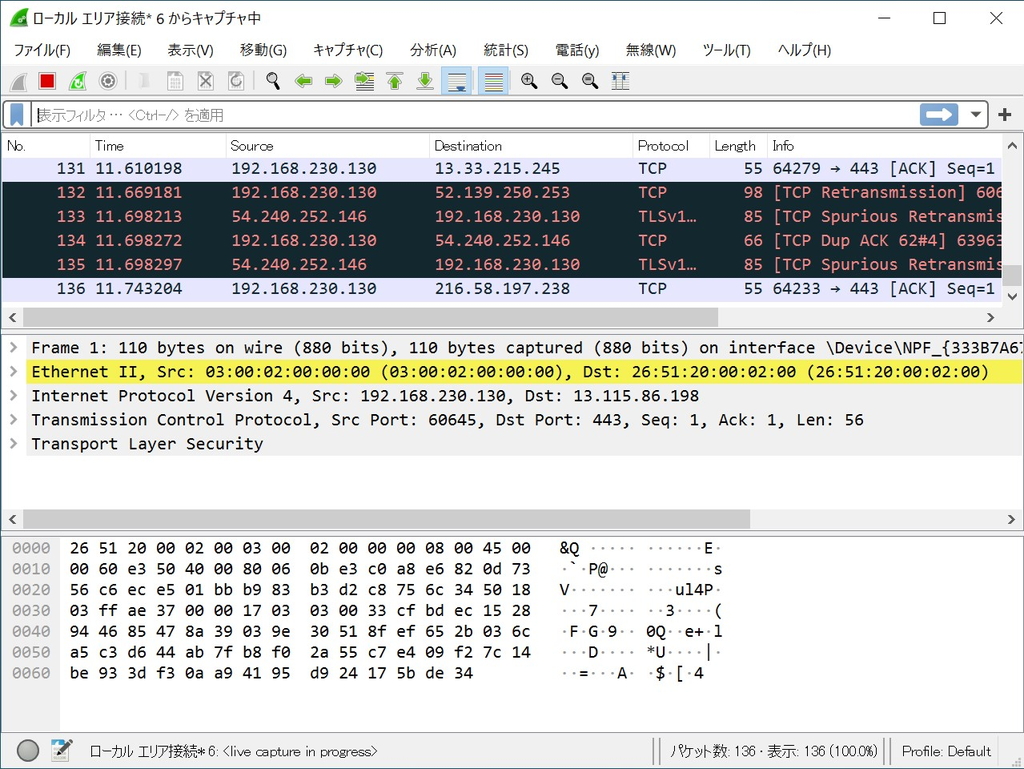This screenshot has height=769, width=1024.
Task: Open the find packet search tool
Action: point(270,81)
